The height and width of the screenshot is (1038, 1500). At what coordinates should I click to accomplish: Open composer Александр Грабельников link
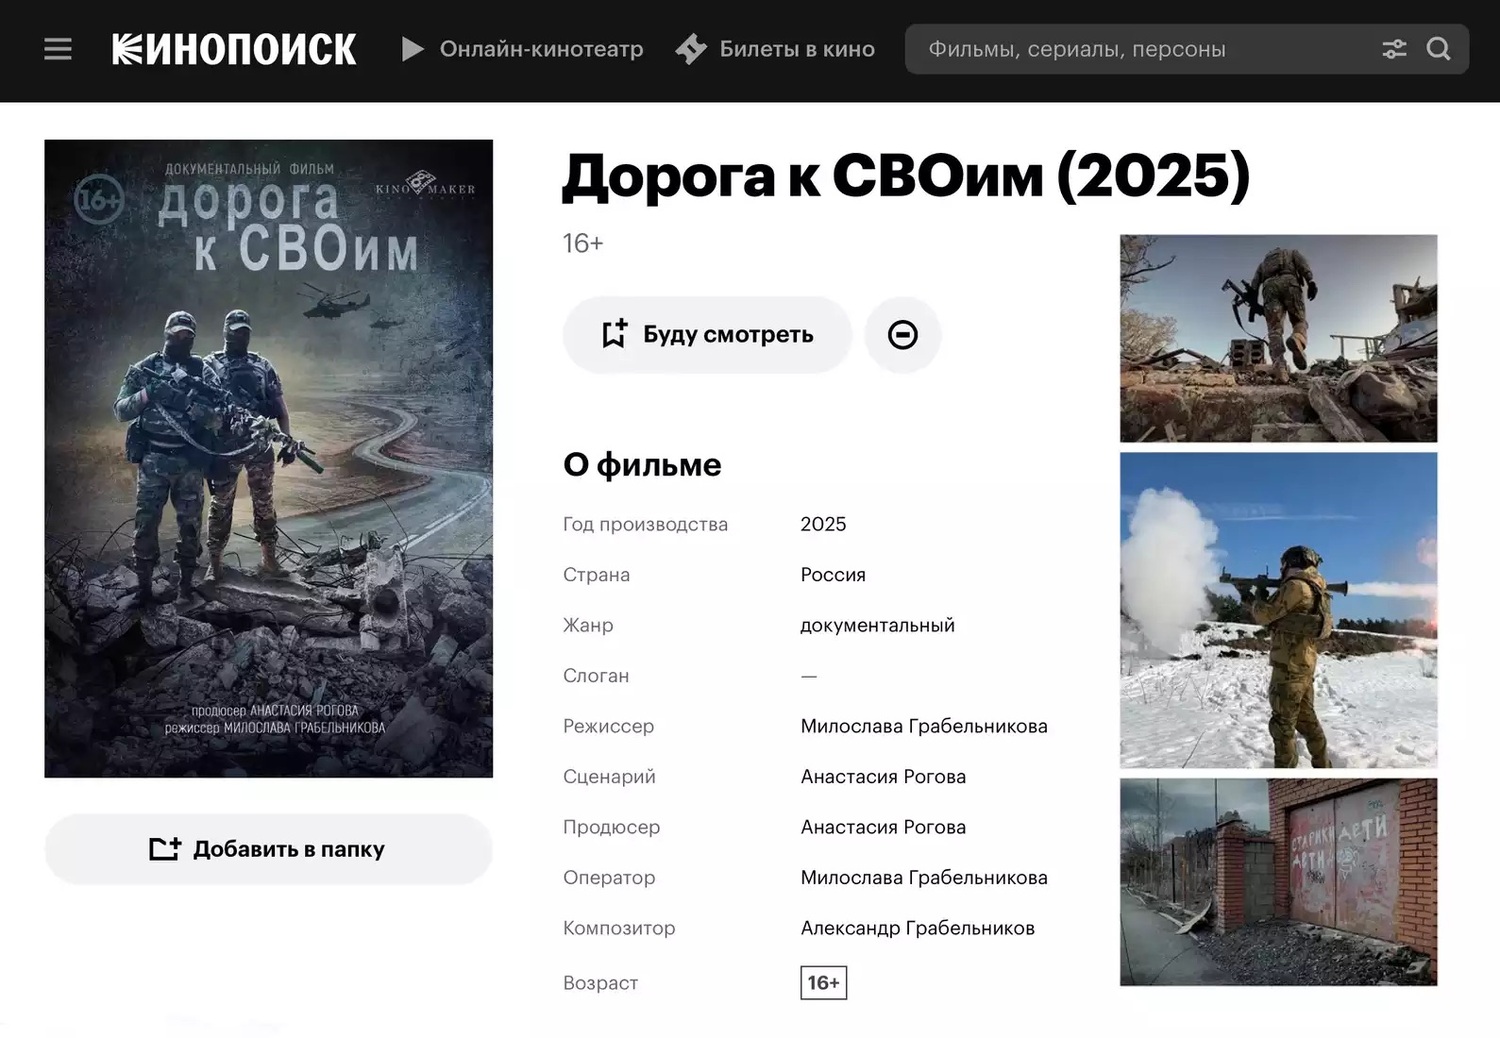(917, 928)
